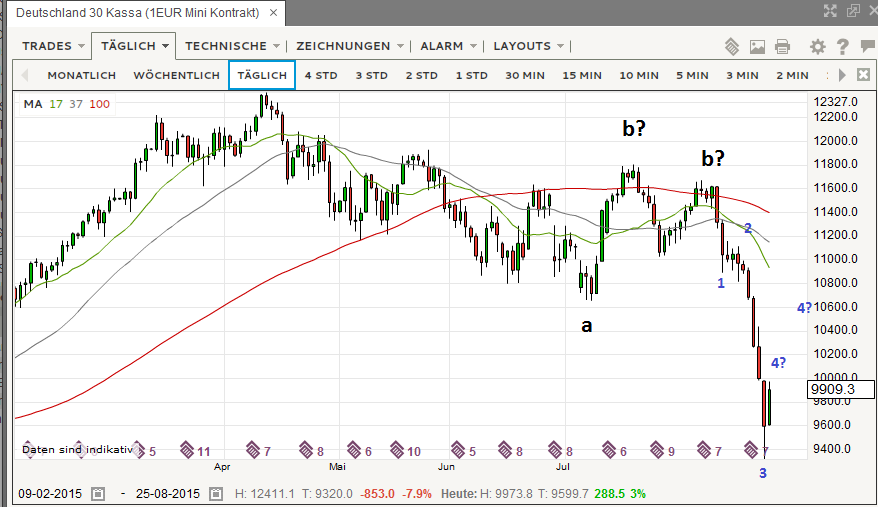
Task: Close the timeframe selection bar
Action: [x=864, y=75]
